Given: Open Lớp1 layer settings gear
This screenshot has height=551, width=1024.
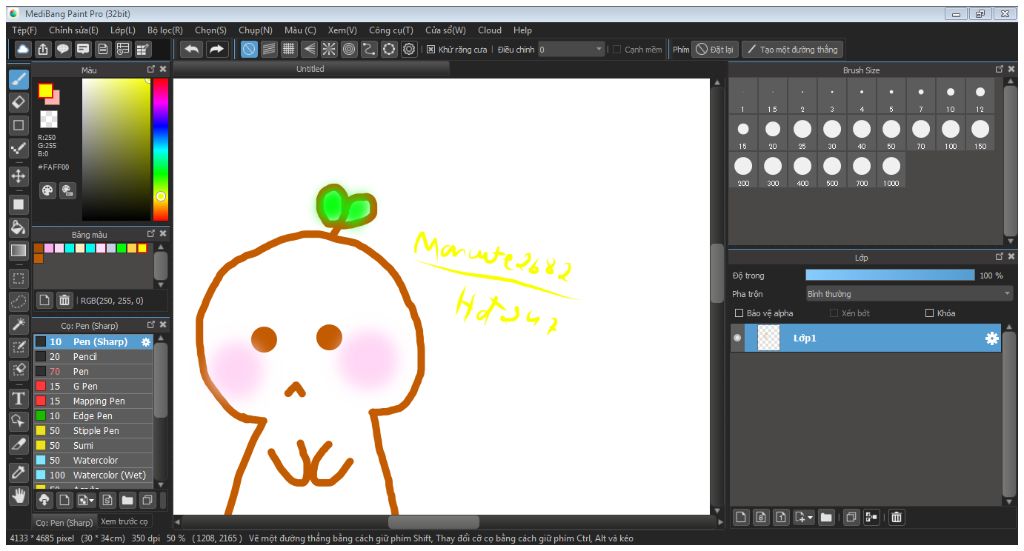Looking at the screenshot, I should (991, 338).
